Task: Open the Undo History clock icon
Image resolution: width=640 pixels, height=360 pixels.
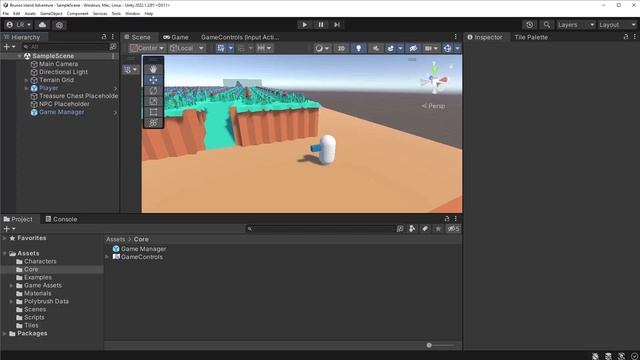Action: [529, 25]
